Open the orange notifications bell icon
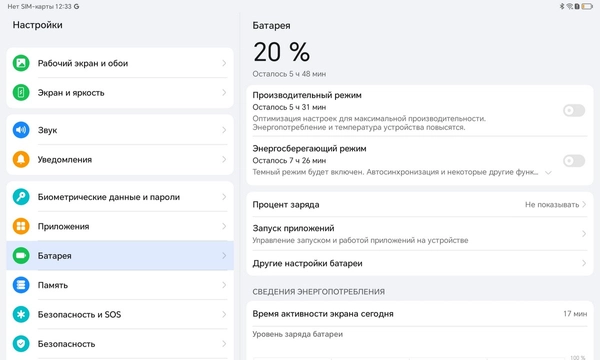Viewport: 600px width, 360px height. (21, 159)
